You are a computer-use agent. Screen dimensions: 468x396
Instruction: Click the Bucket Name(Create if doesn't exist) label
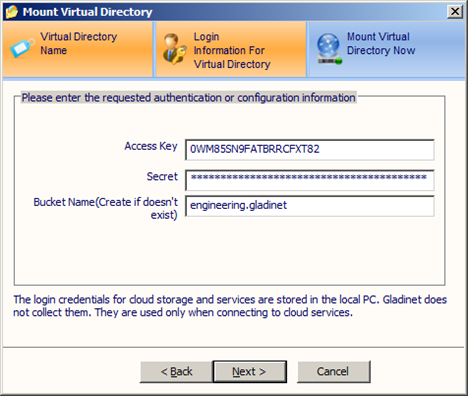106,208
